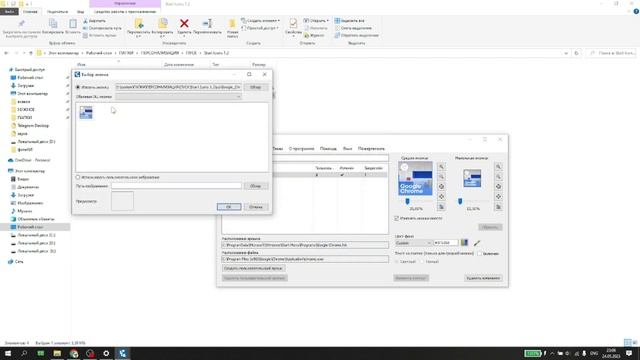This screenshot has height=360, width=640.
Task: Click the New Folder icon in ribbon
Action: pos(232,24)
